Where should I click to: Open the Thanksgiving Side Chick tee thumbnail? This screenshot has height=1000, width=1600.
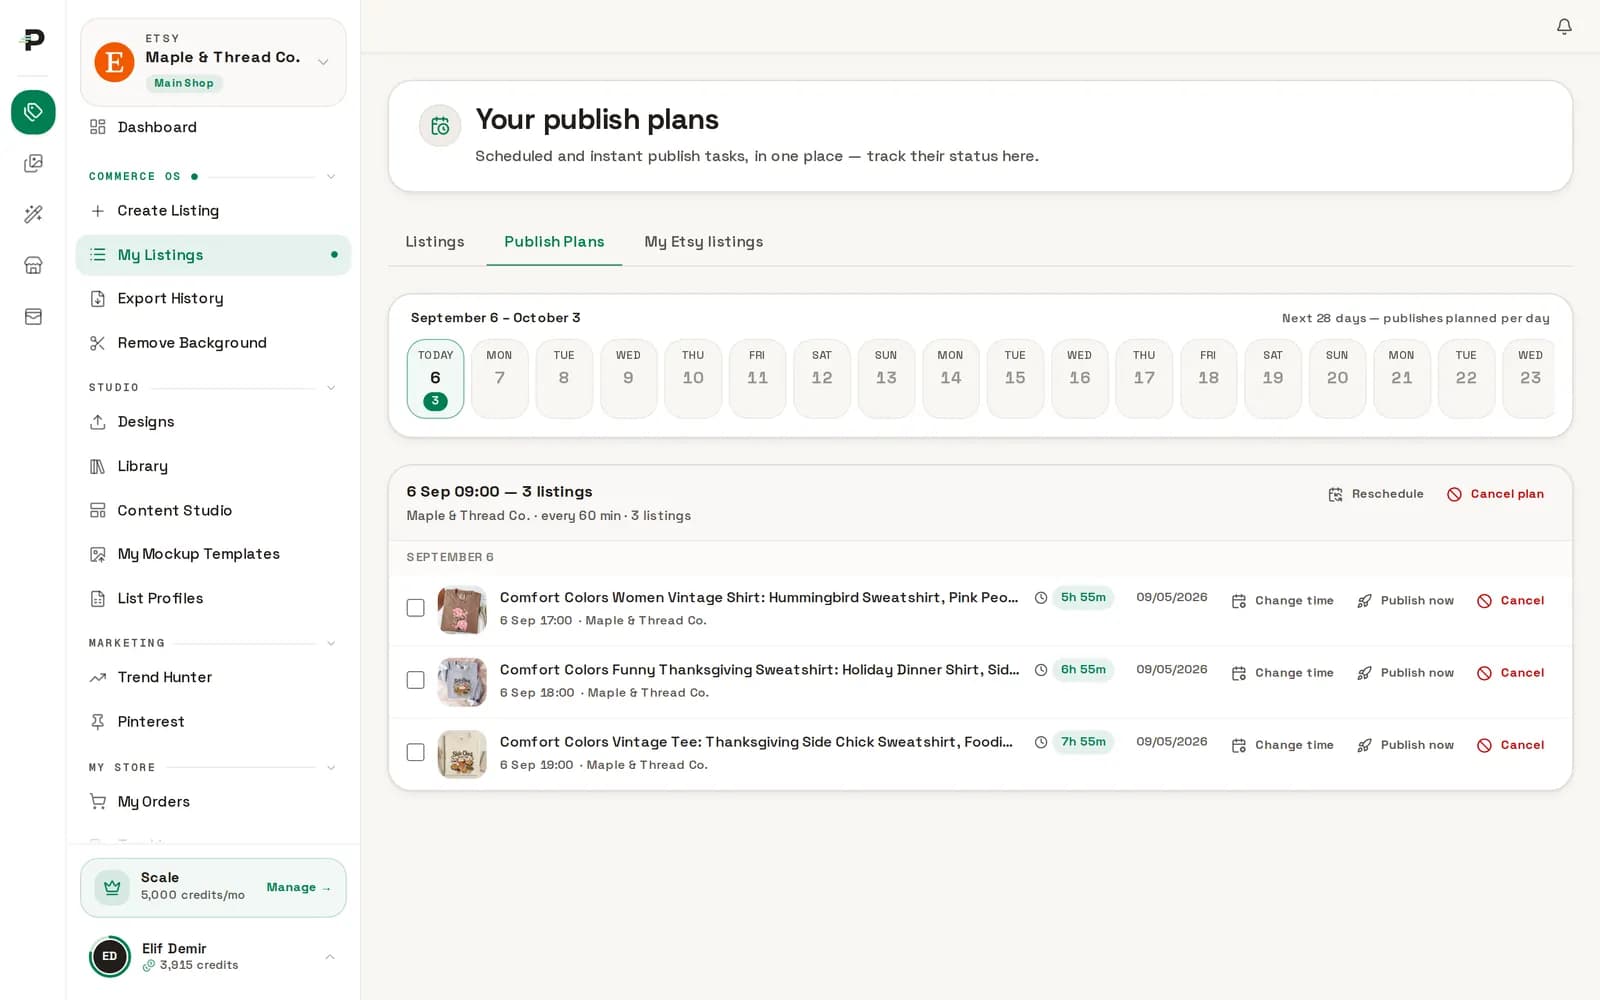tap(462, 753)
